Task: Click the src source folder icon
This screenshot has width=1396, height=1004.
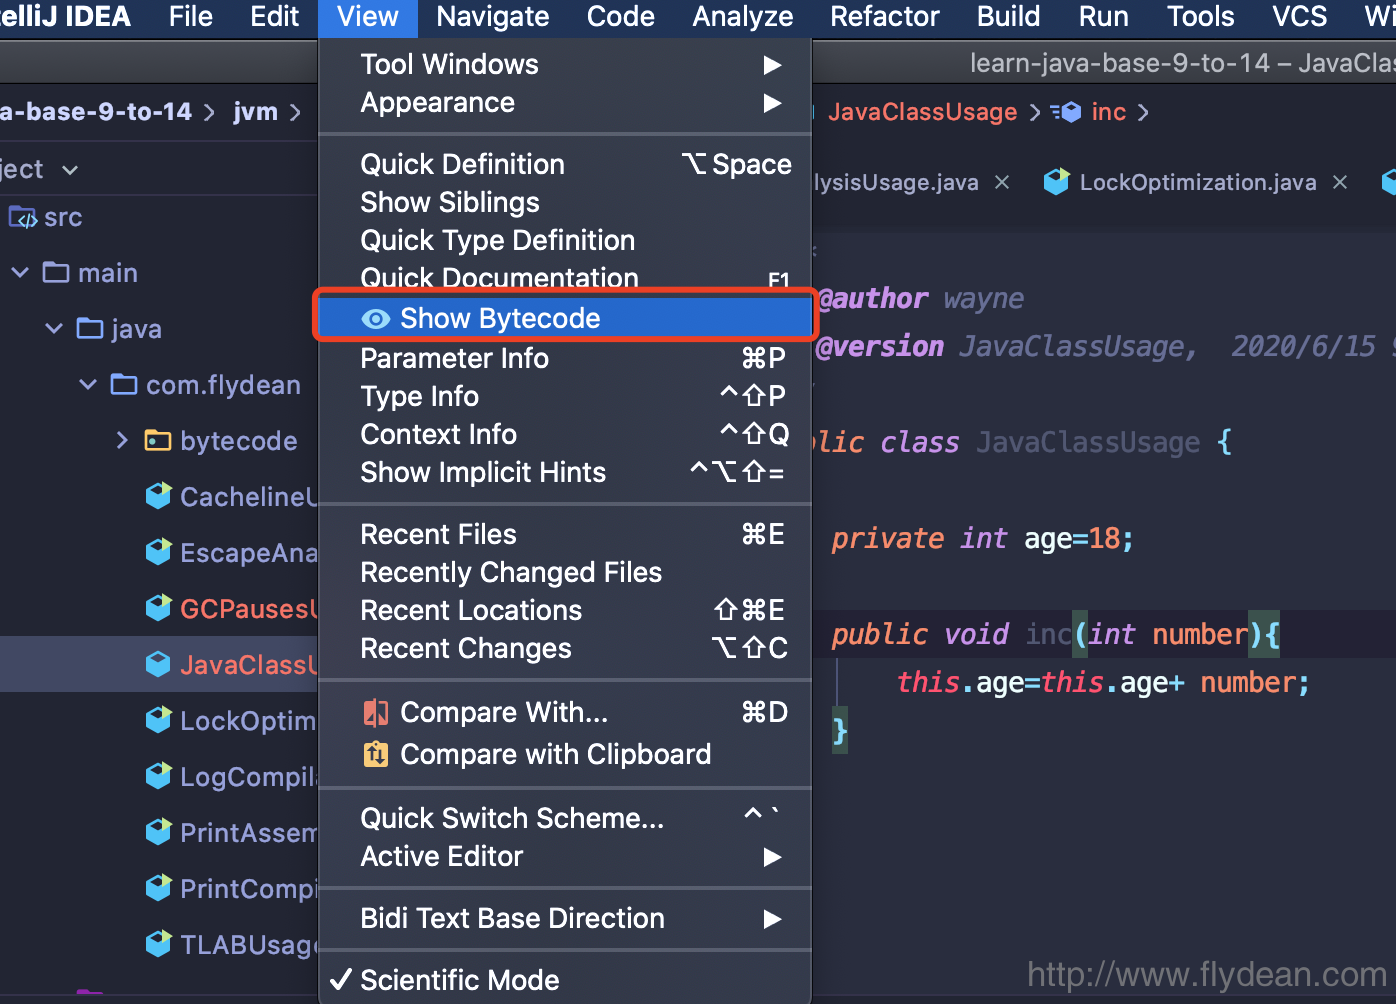Action: [x=23, y=217]
